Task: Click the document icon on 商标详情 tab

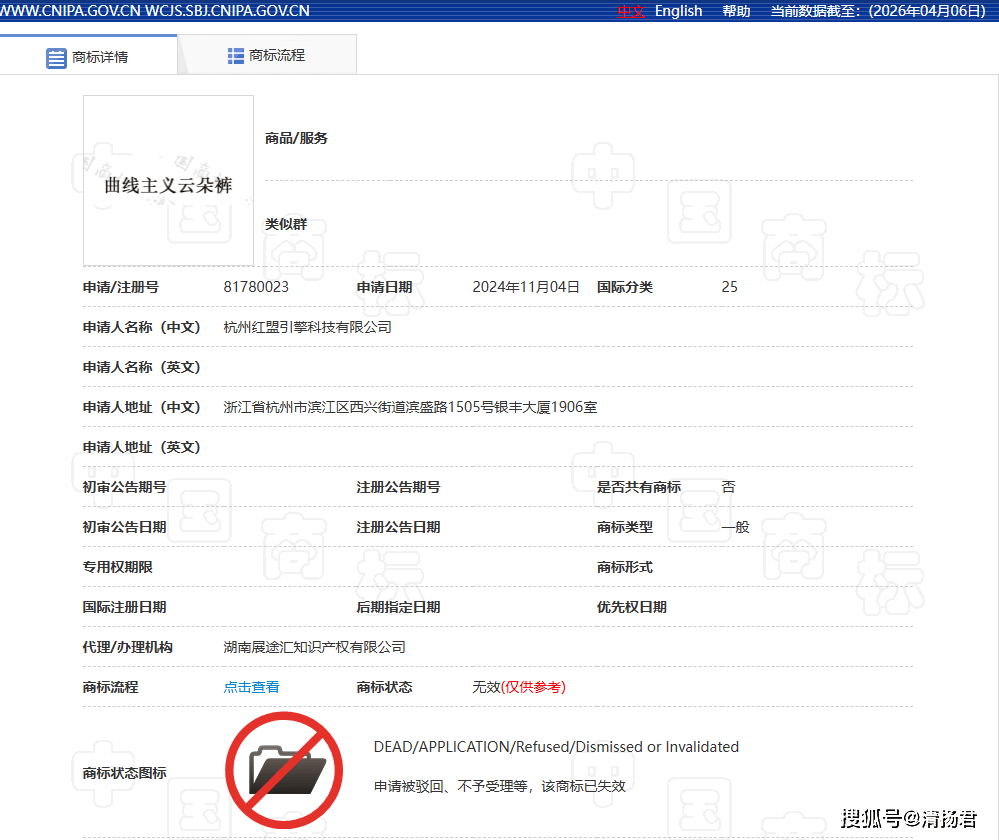Action: (x=57, y=57)
